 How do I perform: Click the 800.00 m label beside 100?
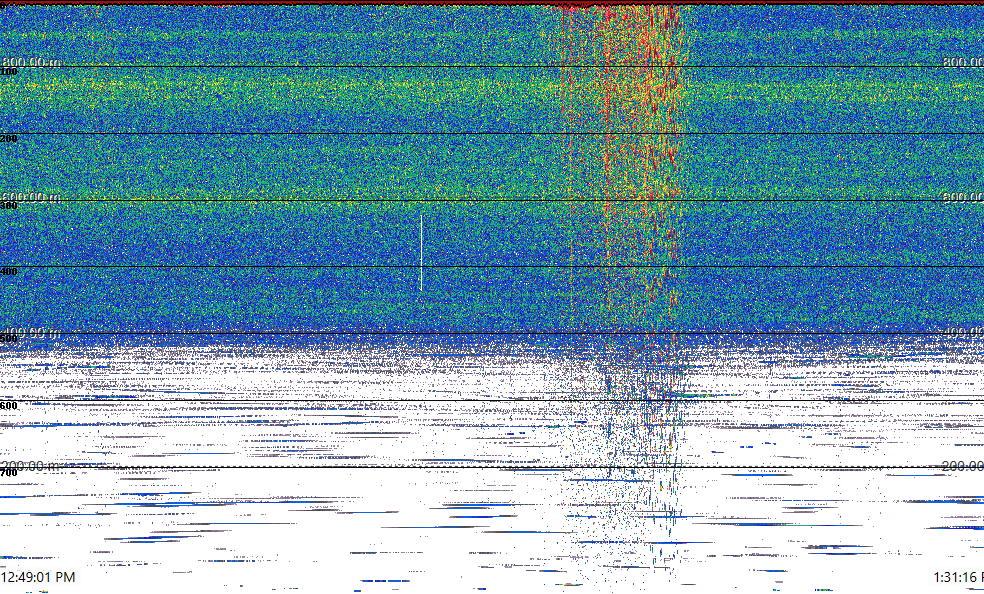click(31, 61)
